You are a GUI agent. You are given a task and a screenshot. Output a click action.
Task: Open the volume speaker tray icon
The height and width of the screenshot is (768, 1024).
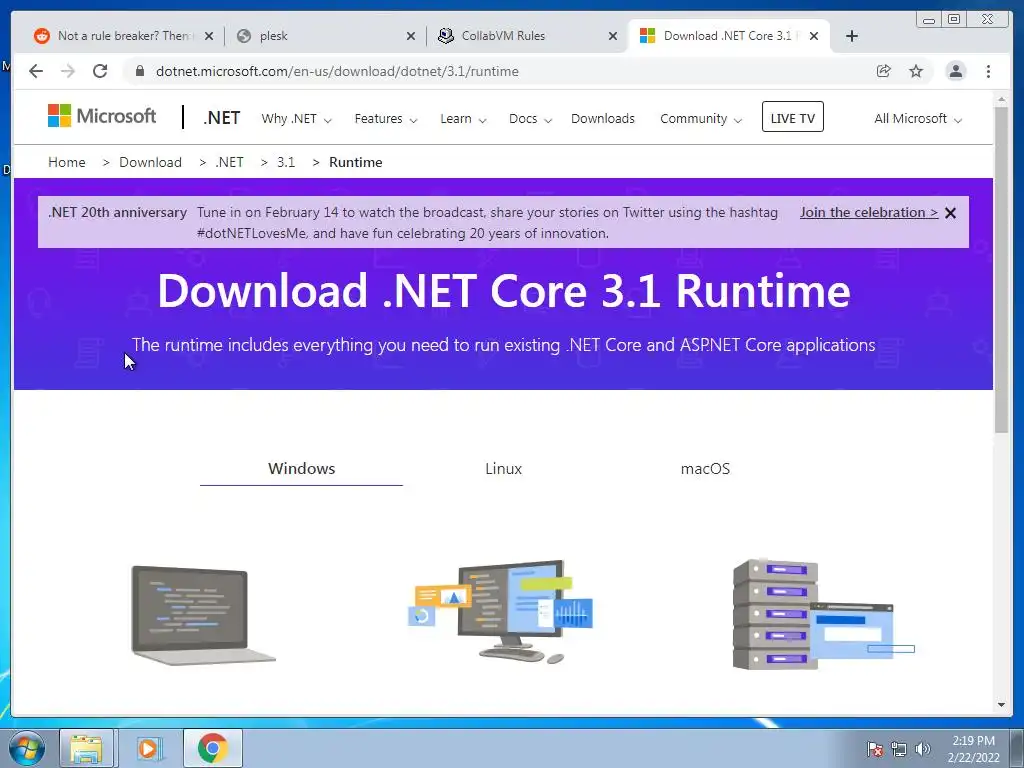(x=923, y=749)
